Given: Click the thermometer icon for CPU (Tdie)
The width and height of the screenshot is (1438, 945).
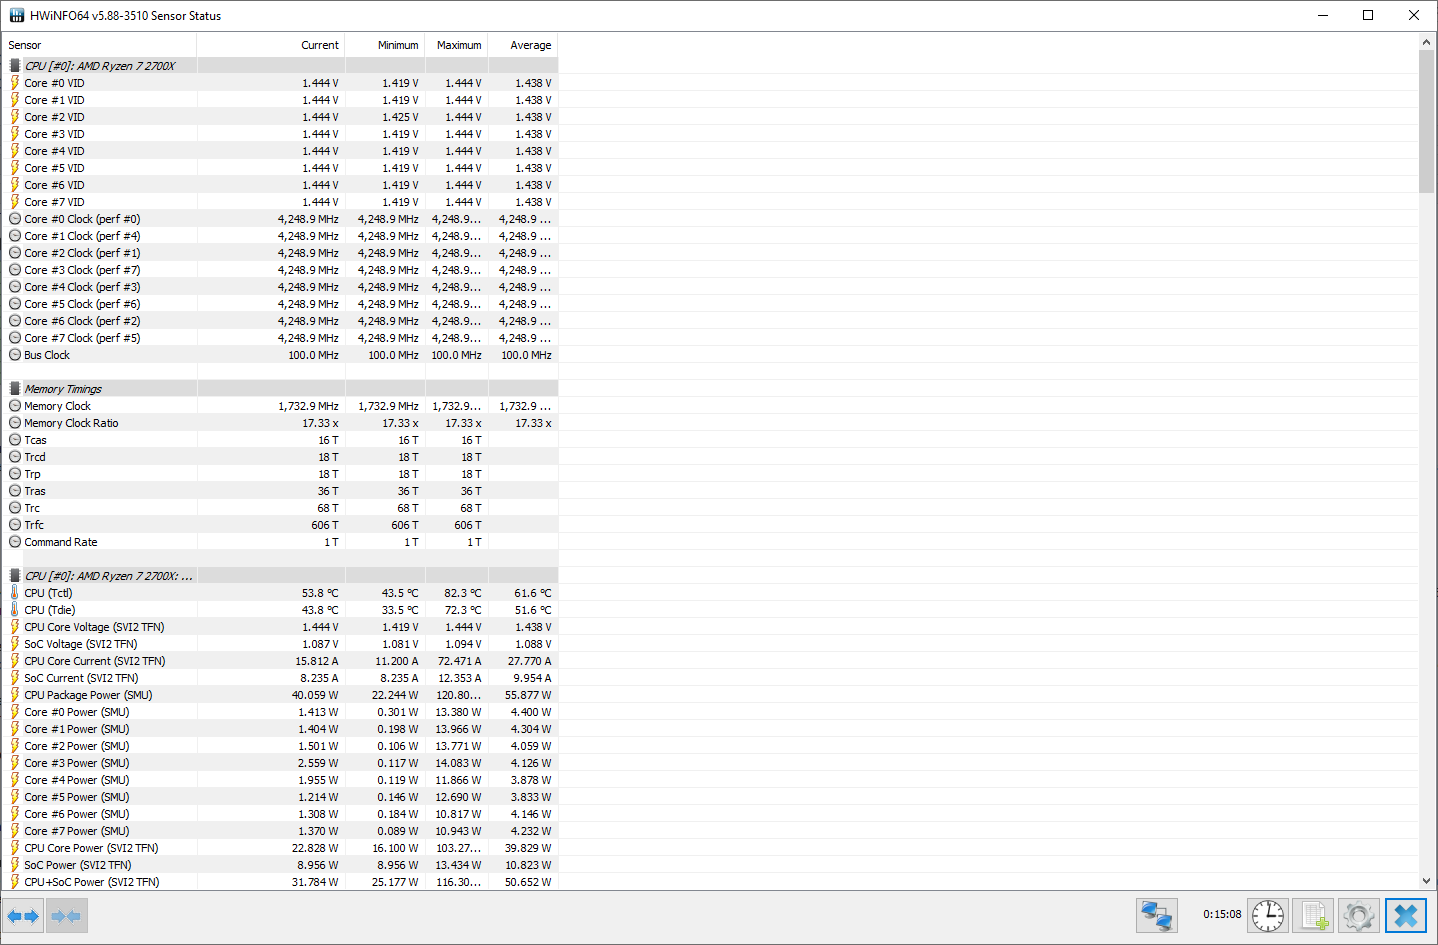Looking at the screenshot, I should (15, 610).
